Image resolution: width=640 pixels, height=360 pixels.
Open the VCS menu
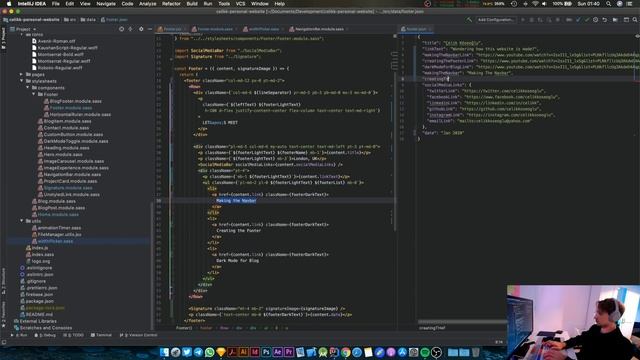tap(241, 4)
